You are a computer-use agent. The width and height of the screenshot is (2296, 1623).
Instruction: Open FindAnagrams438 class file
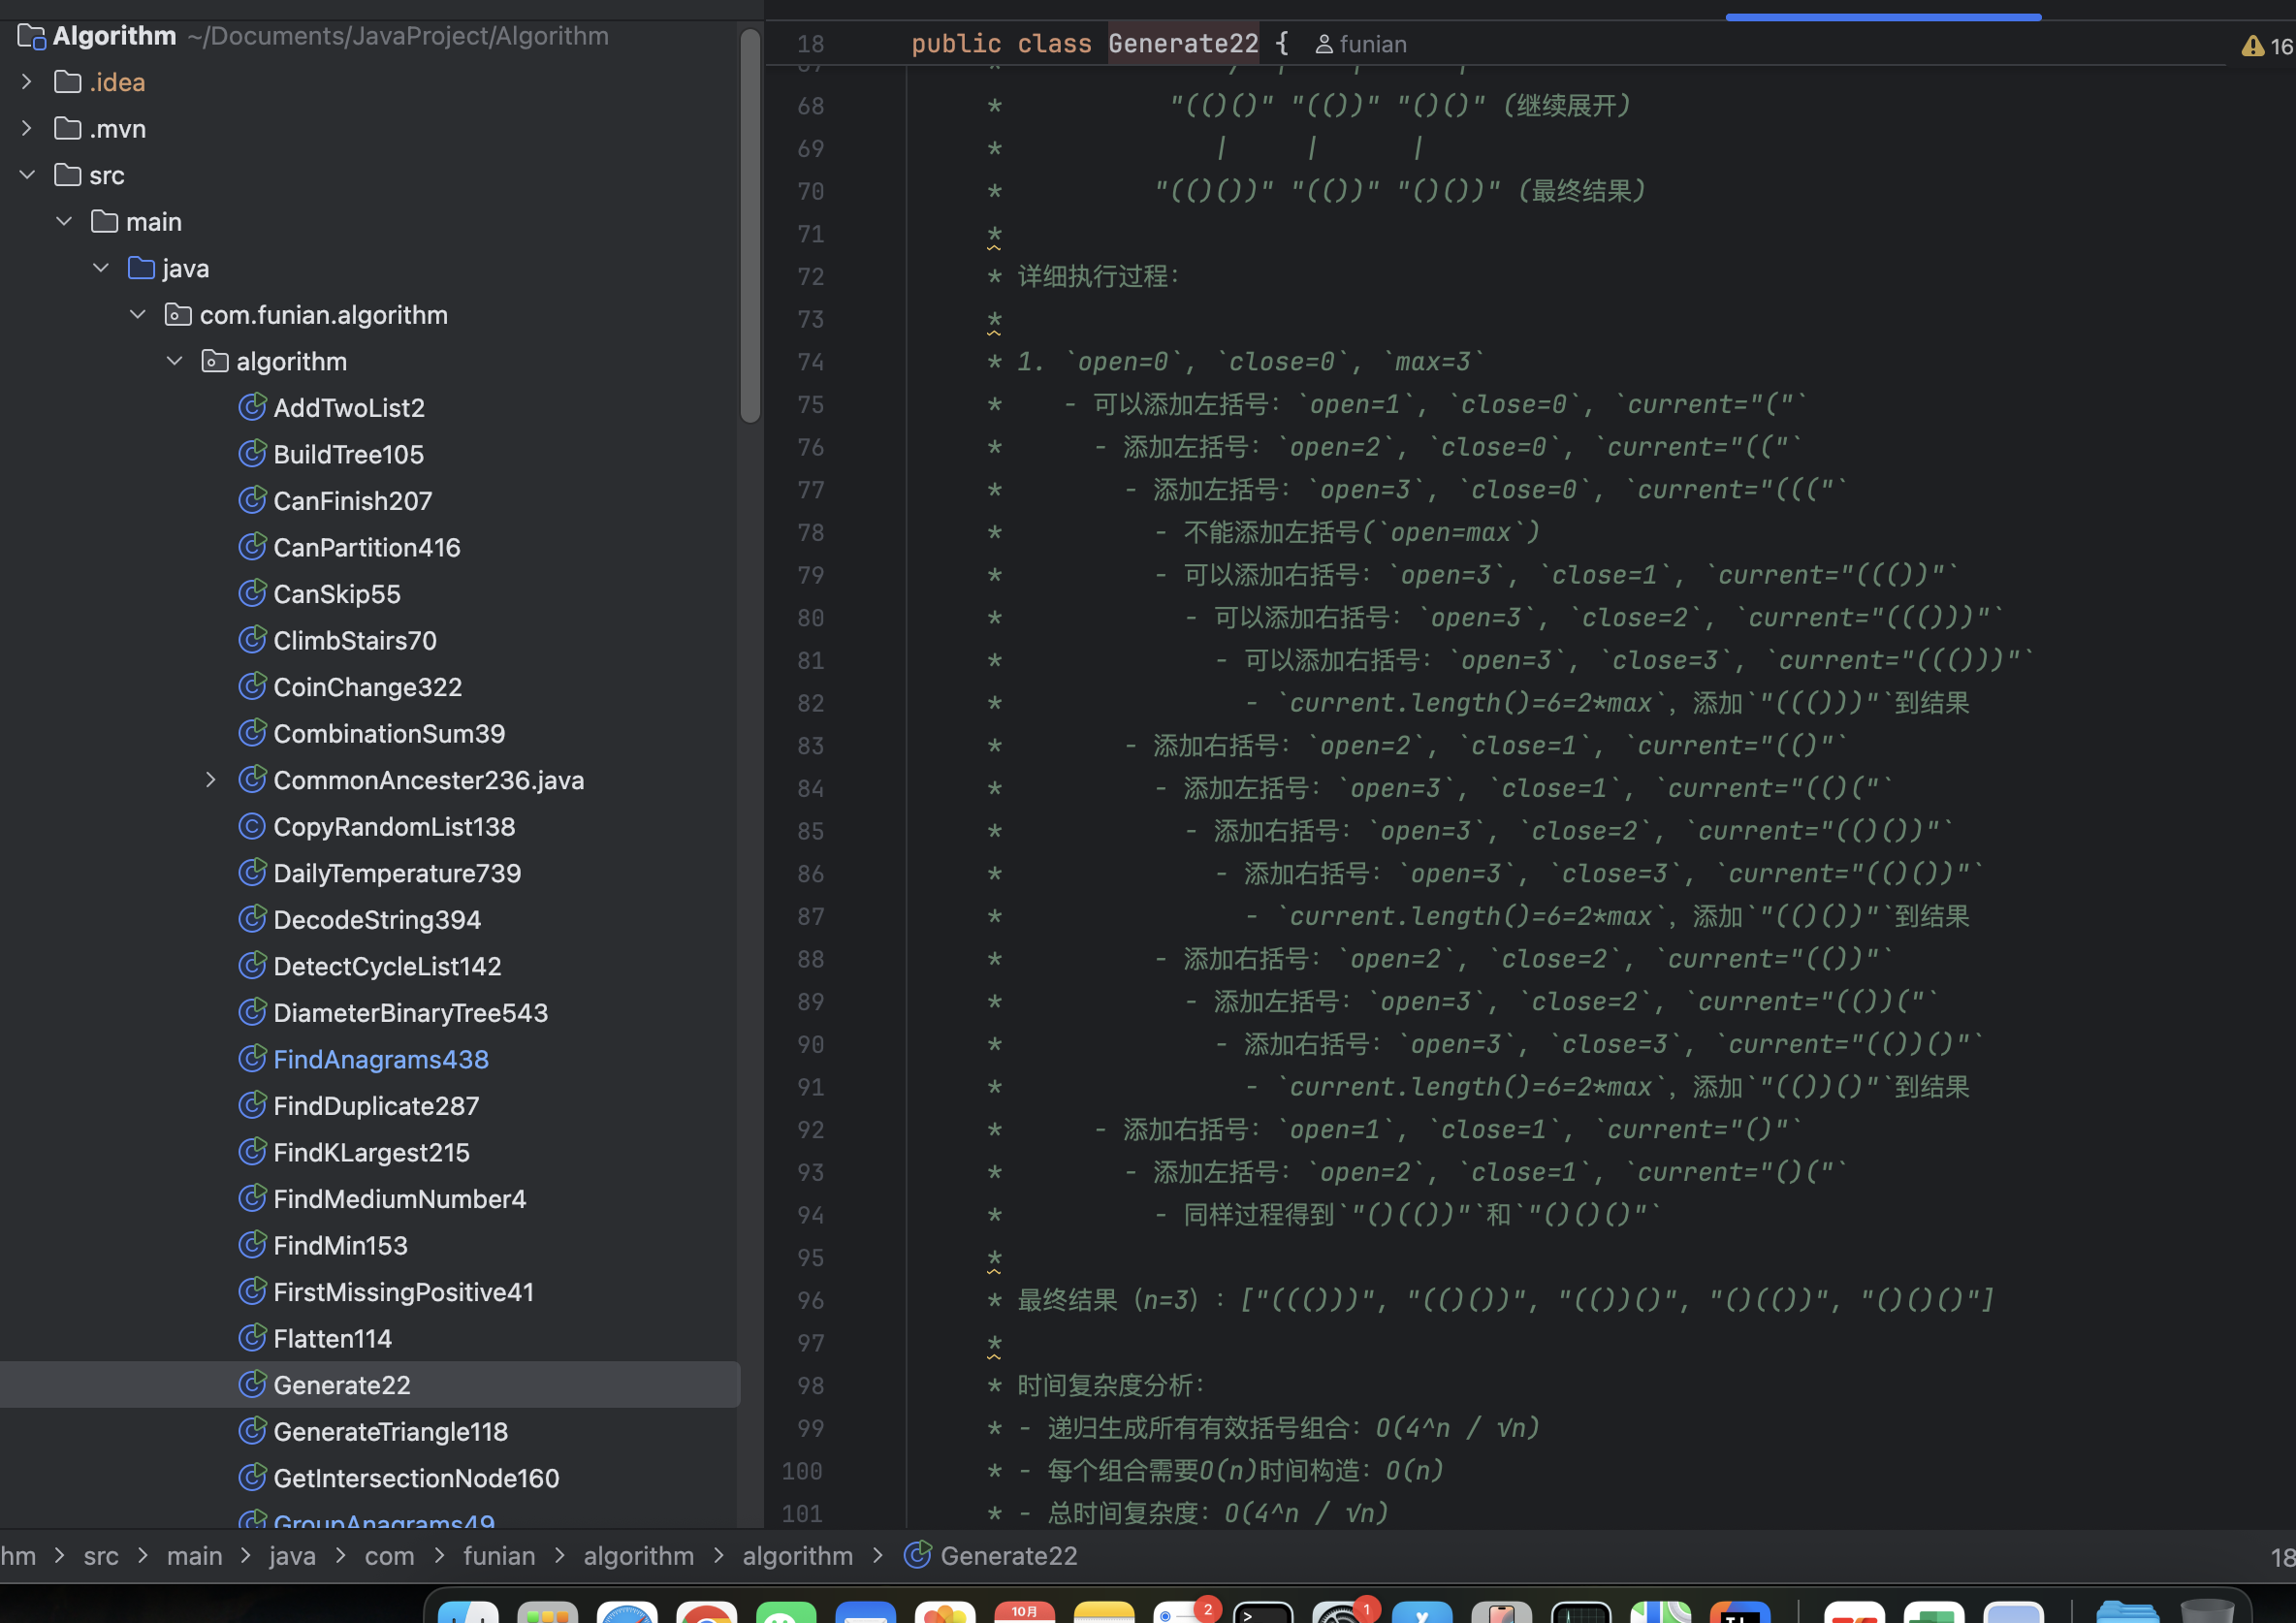pos(380,1059)
